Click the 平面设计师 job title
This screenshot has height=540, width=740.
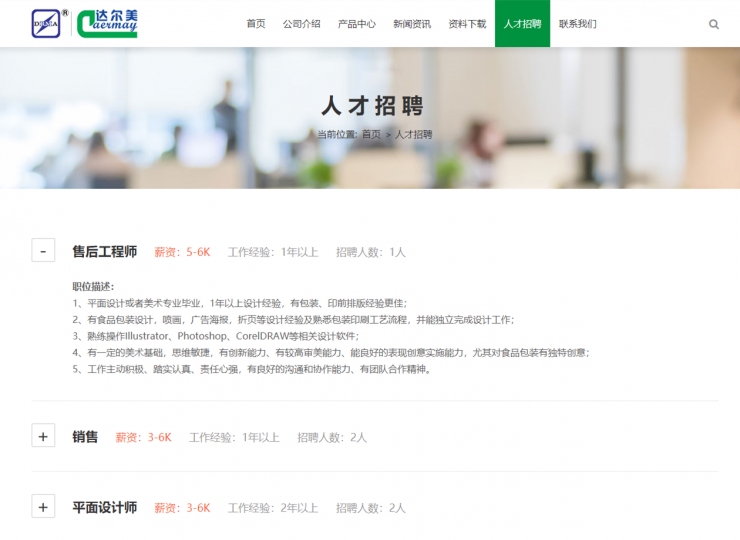coord(105,508)
